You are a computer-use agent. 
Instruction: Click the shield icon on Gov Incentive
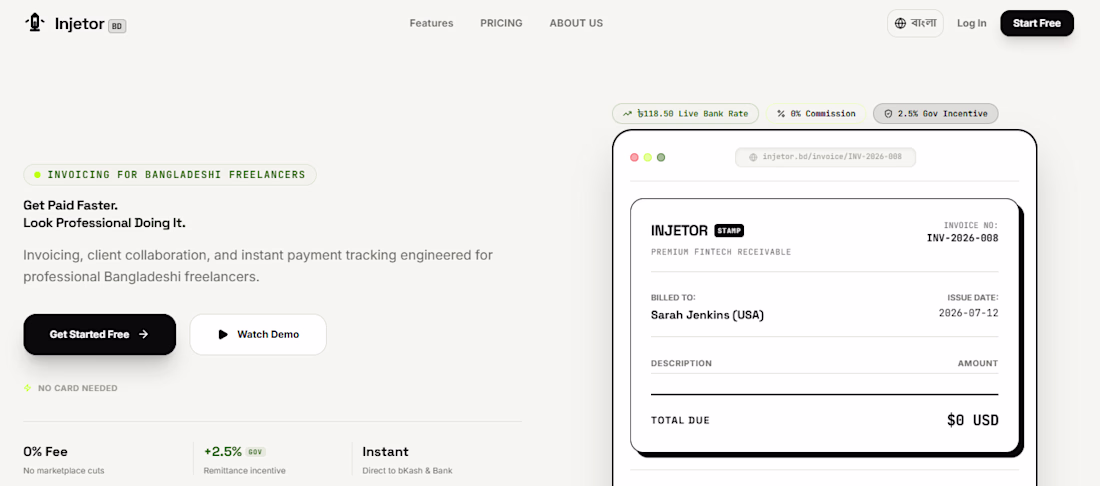point(888,114)
